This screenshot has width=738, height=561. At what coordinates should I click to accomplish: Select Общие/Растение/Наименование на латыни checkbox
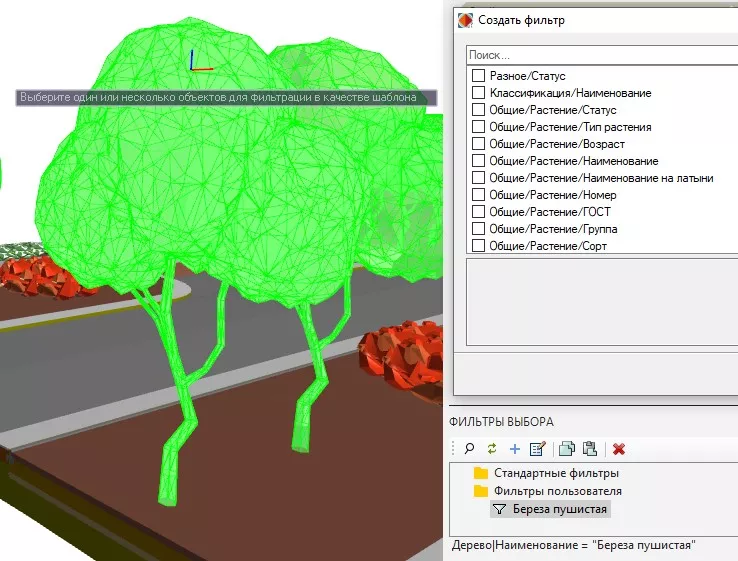479,178
